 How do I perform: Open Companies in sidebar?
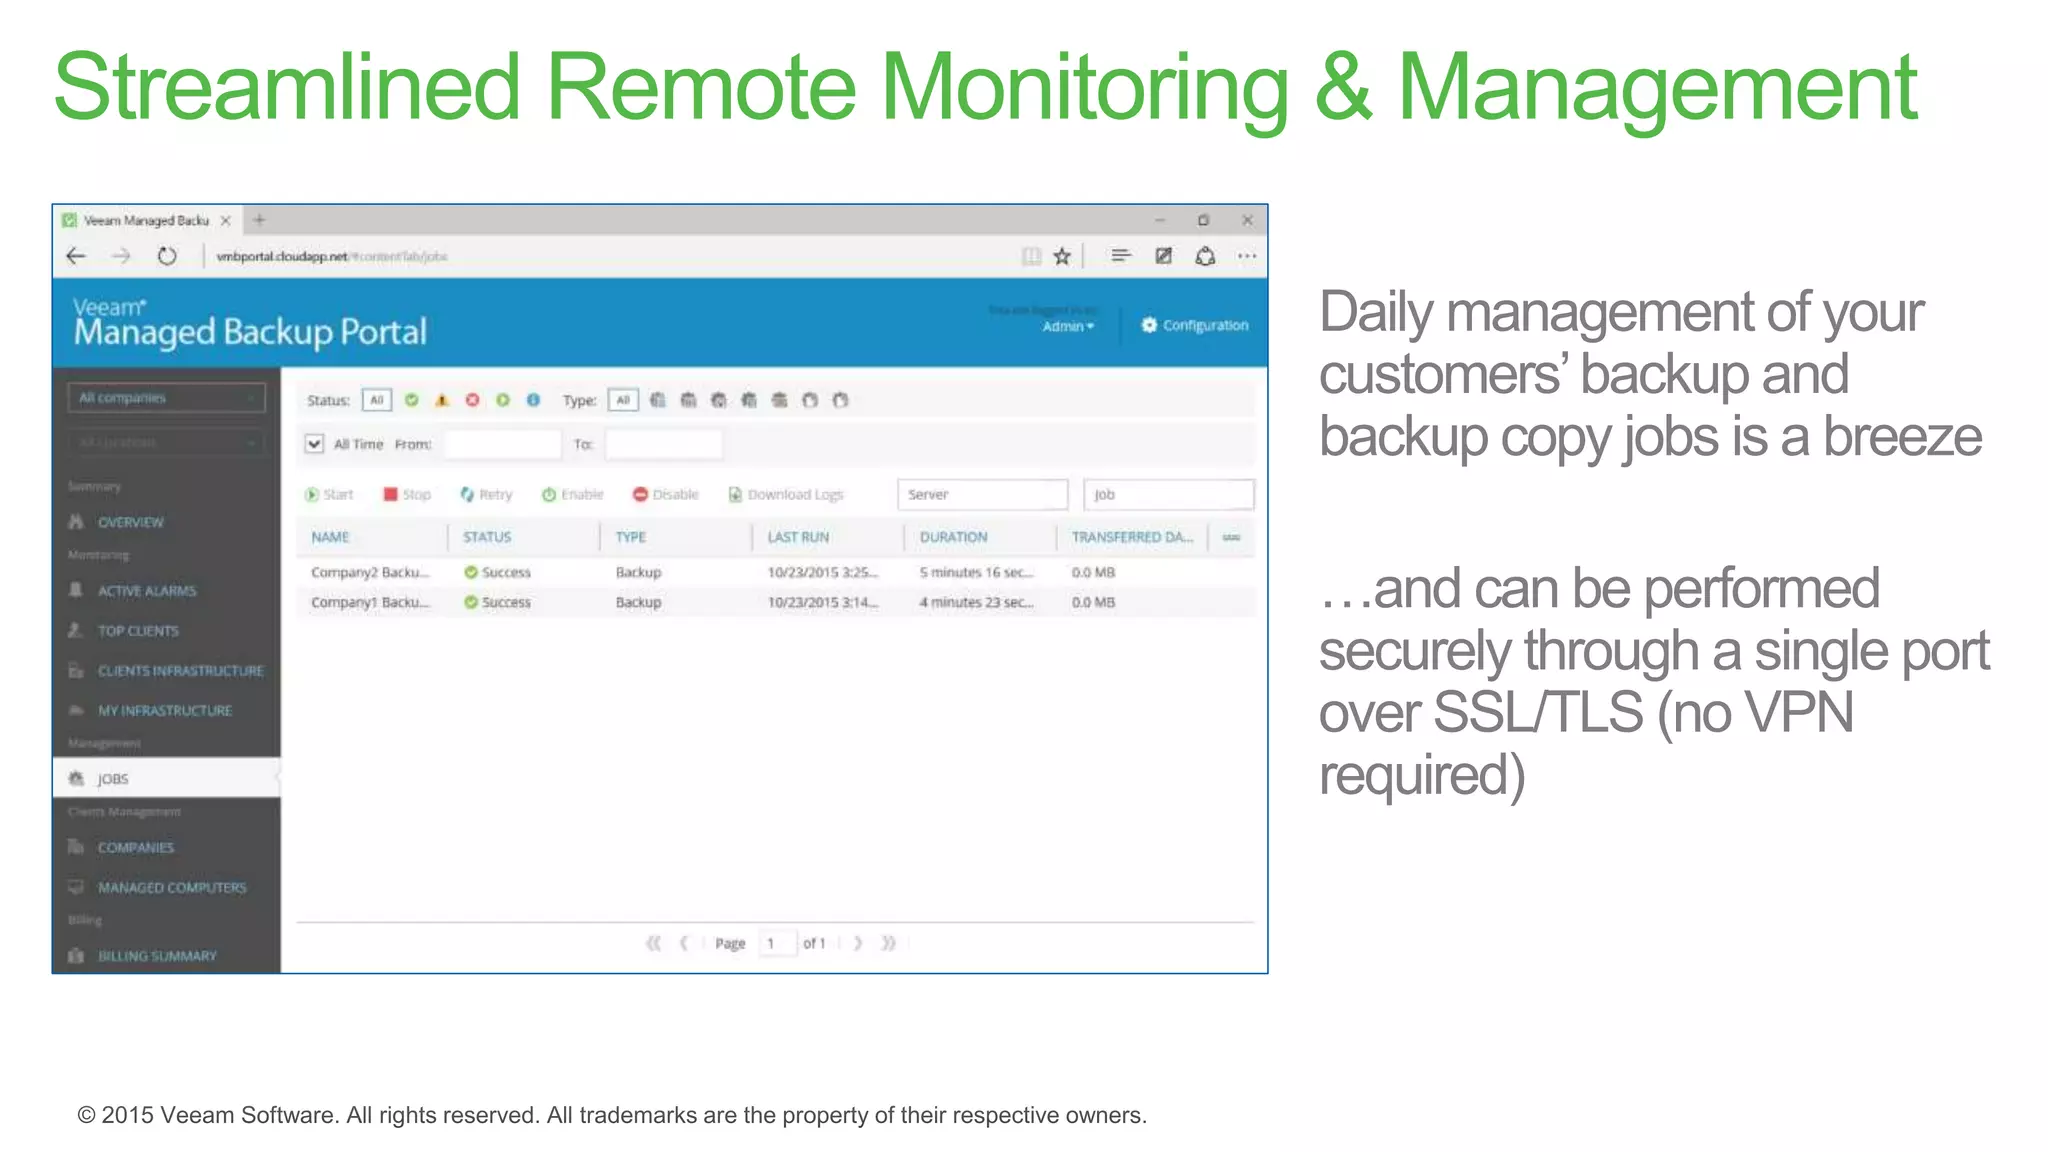[135, 847]
